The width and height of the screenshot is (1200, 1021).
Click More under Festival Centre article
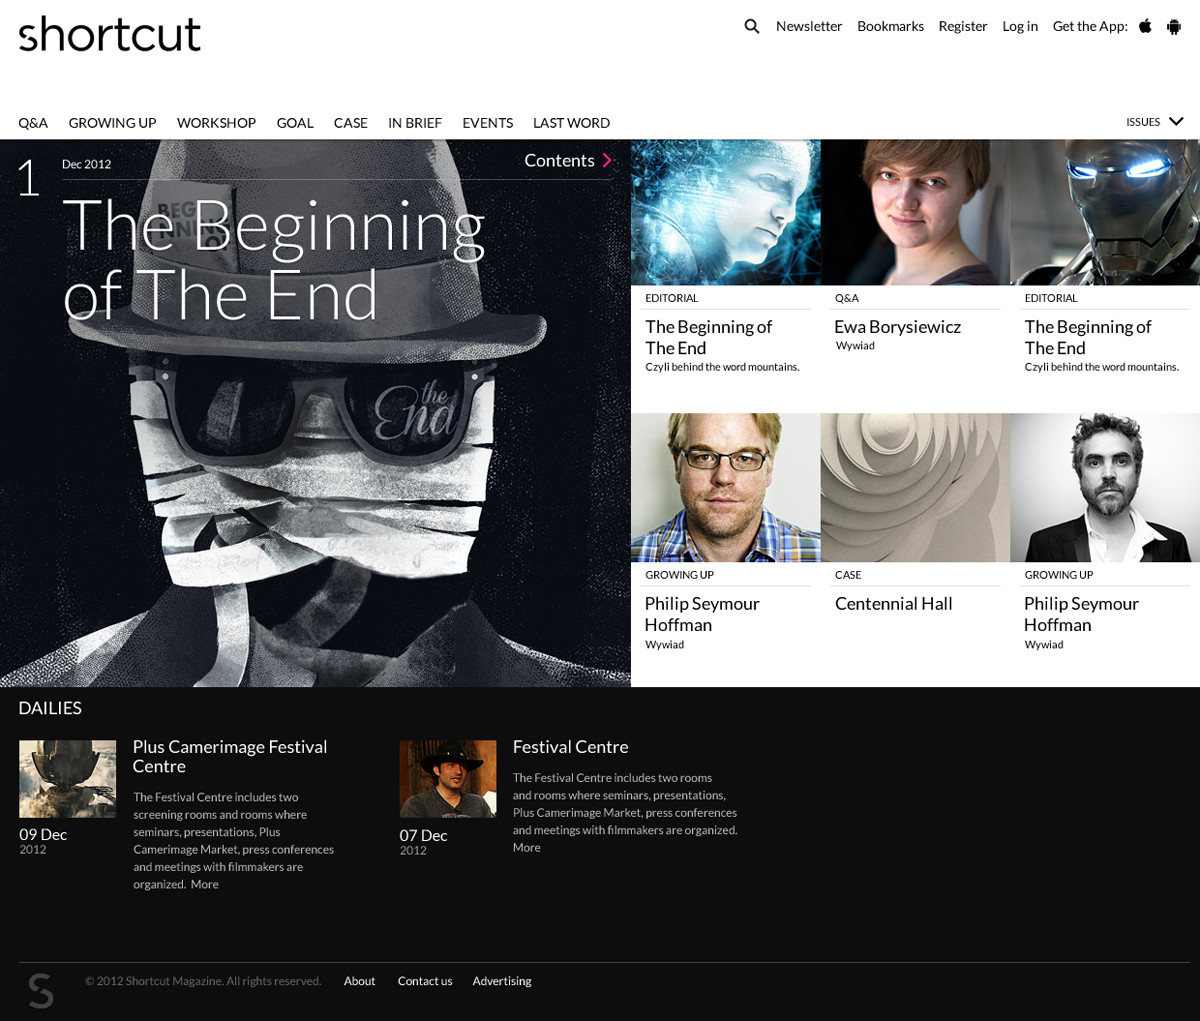pos(527,847)
